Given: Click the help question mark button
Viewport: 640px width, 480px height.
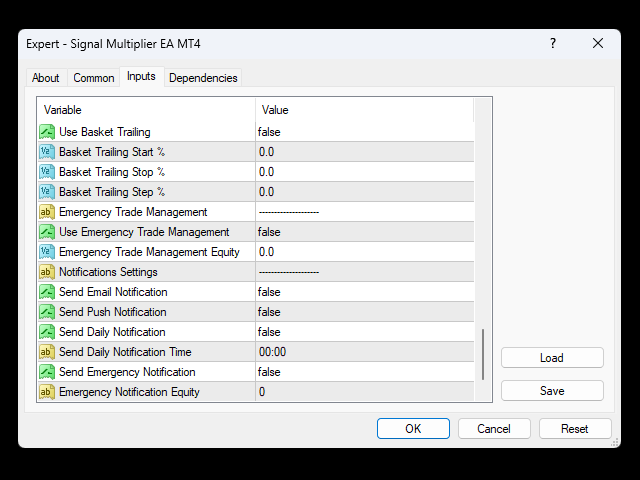Looking at the screenshot, I should [553, 43].
